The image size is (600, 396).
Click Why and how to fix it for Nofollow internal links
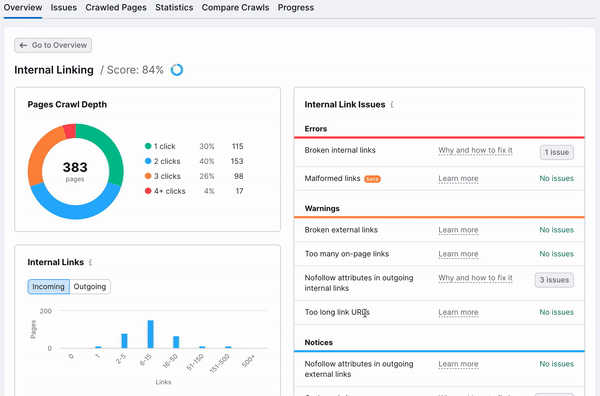point(475,278)
